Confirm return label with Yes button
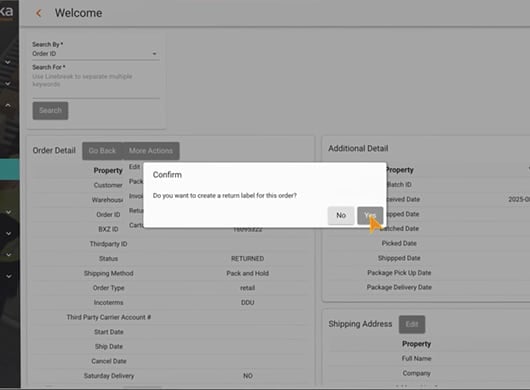Image resolution: width=530 pixels, height=390 pixels. coord(370,215)
